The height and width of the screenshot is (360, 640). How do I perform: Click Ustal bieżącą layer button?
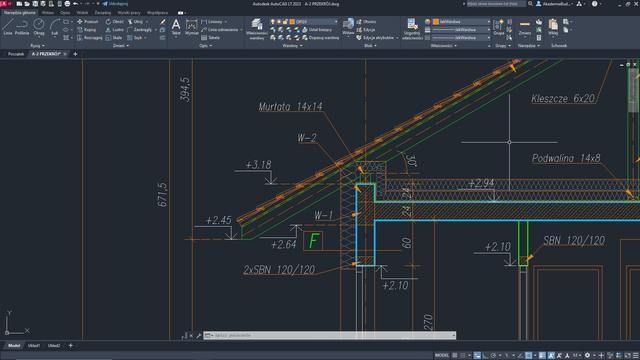click(317, 30)
